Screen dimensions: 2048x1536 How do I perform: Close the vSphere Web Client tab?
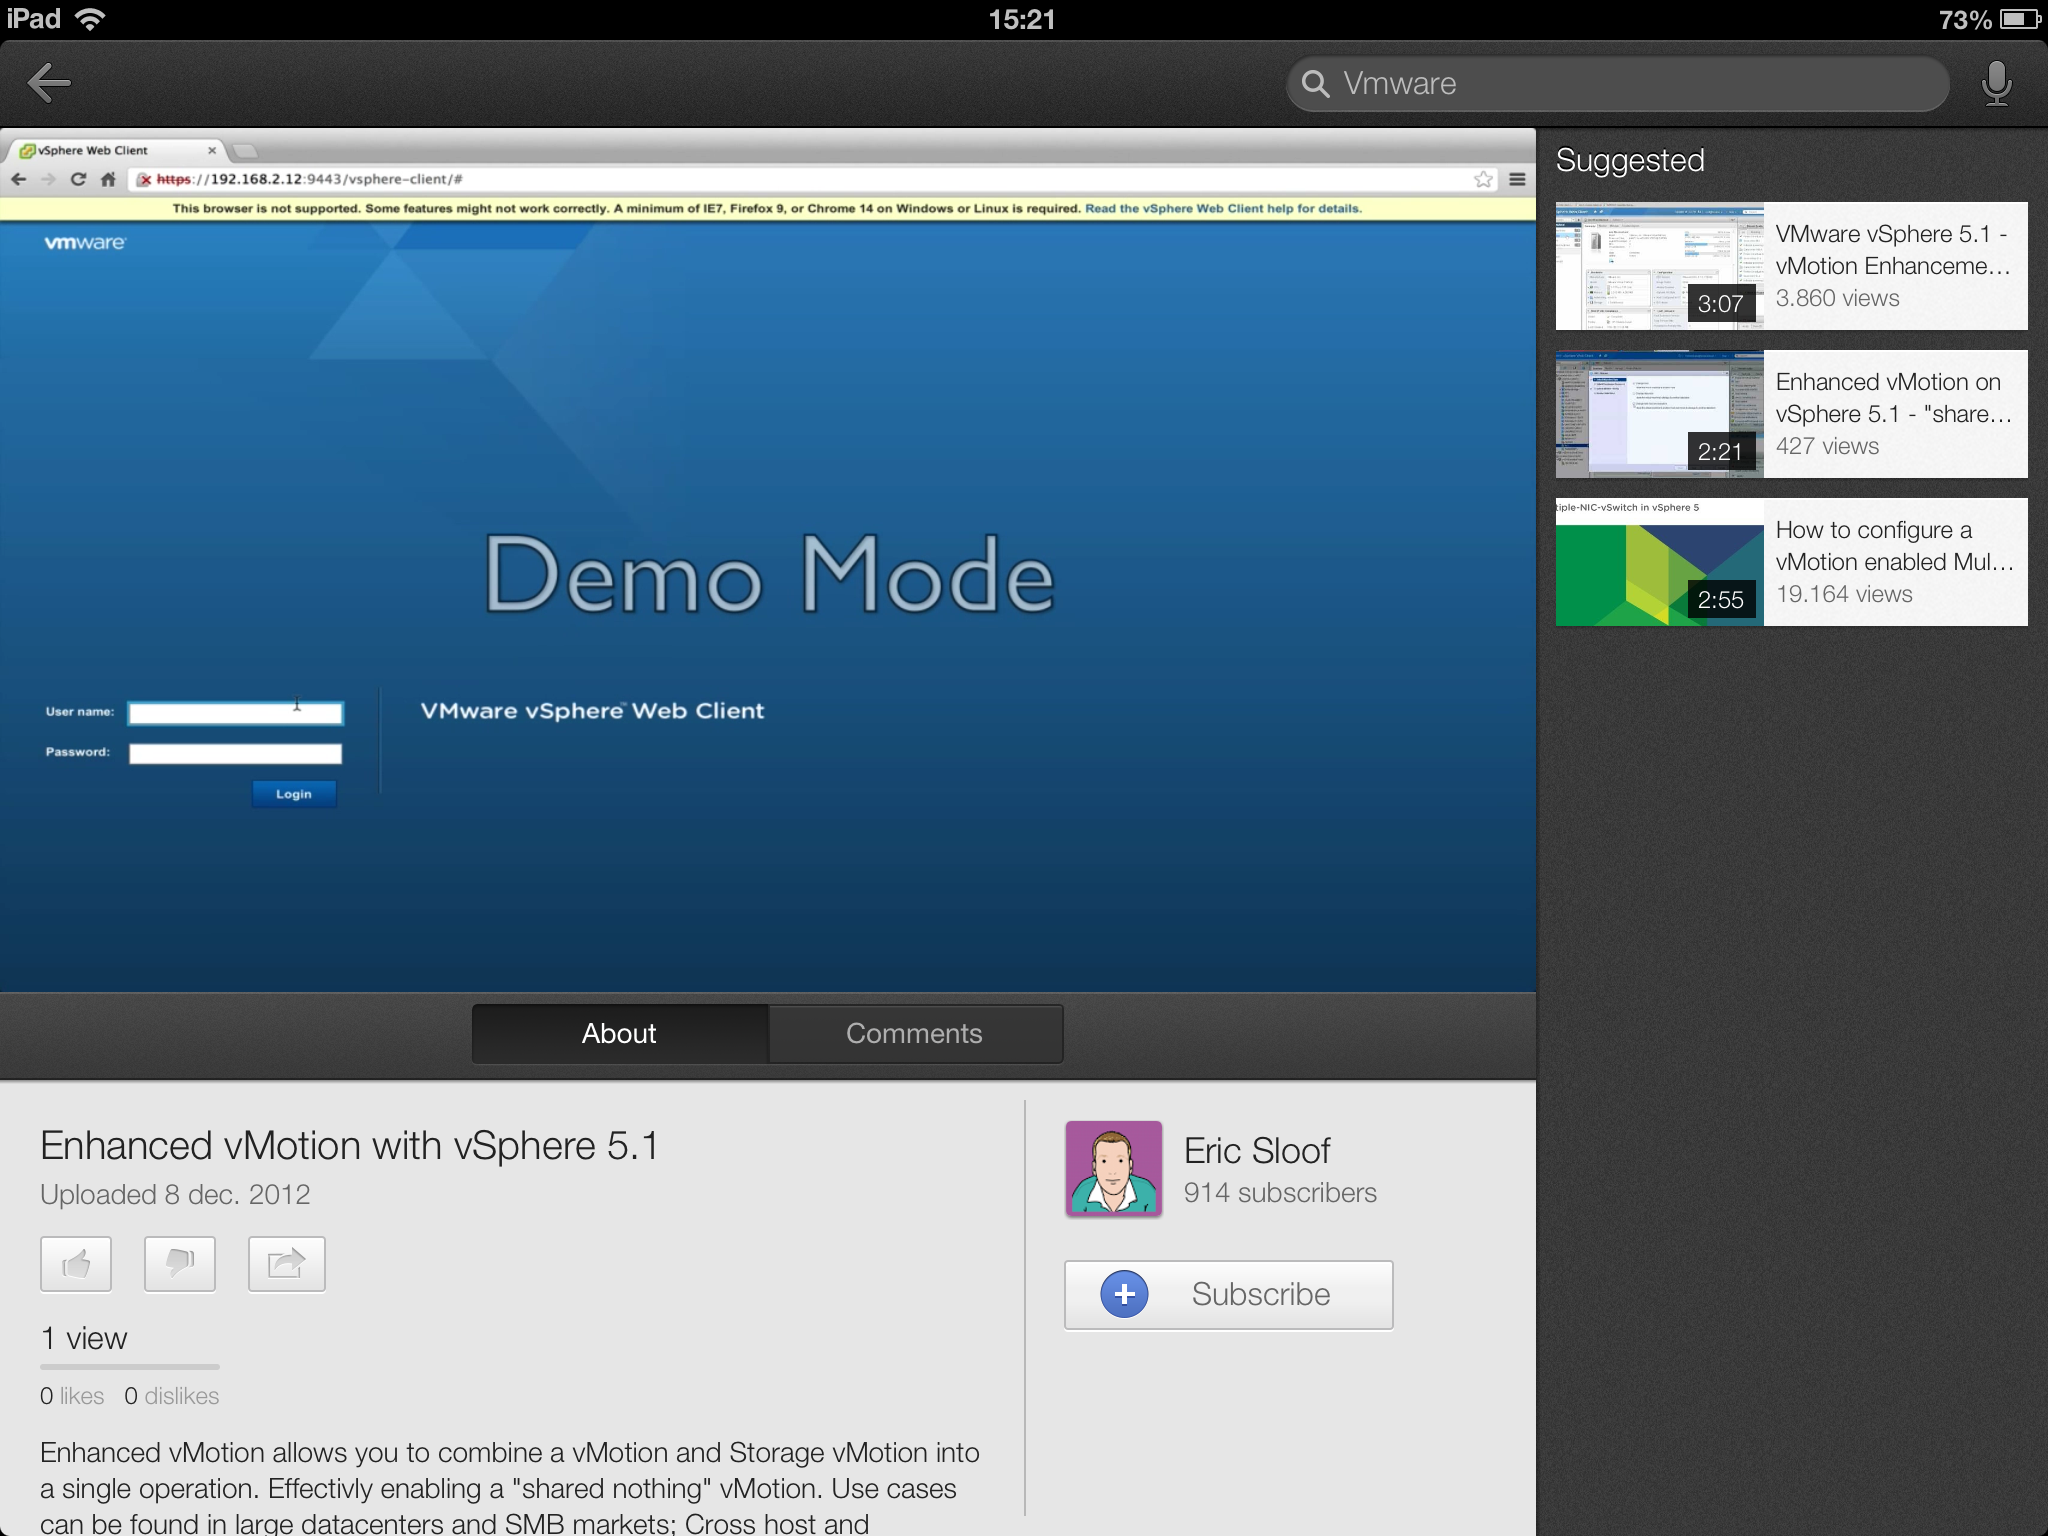click(x=212, y=150)
